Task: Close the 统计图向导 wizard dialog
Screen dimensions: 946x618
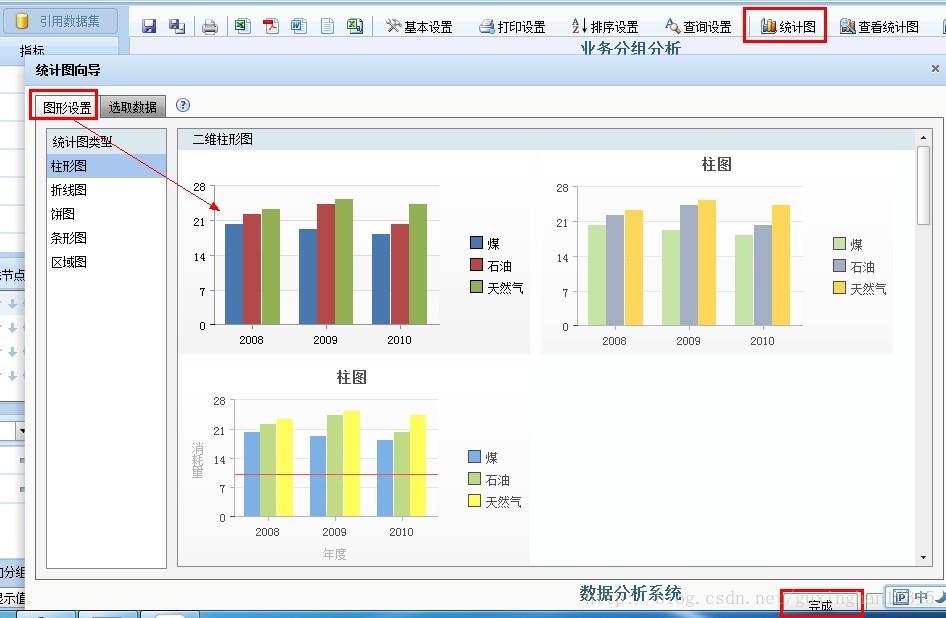Action: point(935,69)
